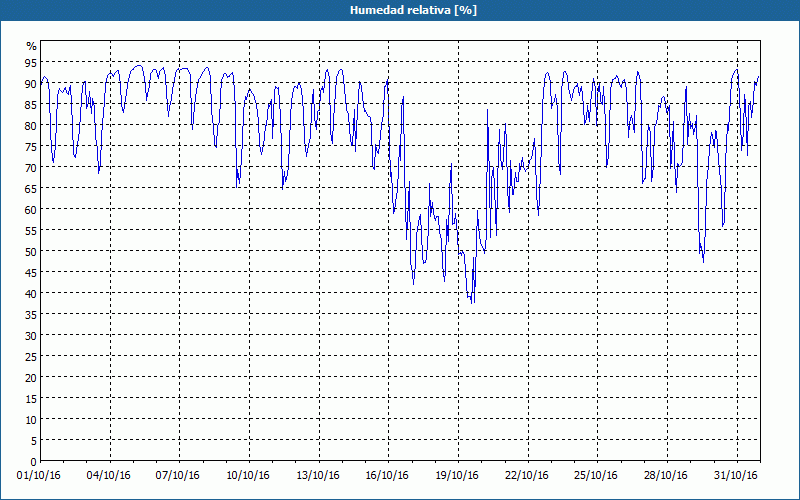The height and width of the screenshot is (500, 800).
Task: Click the 55 value on y-axis
Action: [x=31, y=231]
